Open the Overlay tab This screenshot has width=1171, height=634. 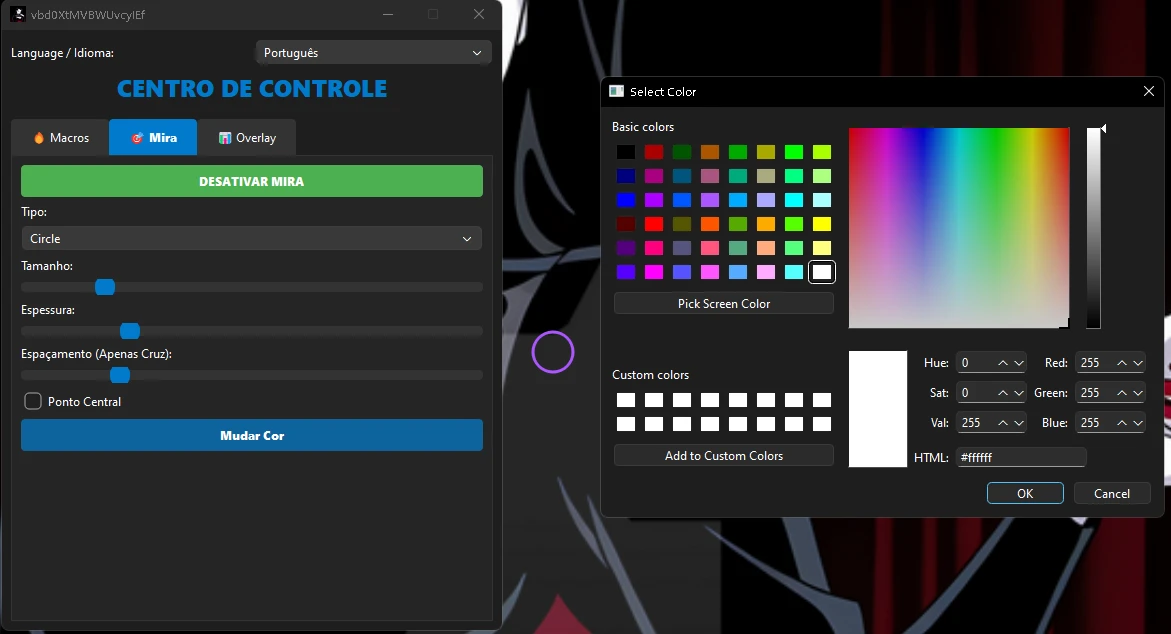(x=246, y=138)
